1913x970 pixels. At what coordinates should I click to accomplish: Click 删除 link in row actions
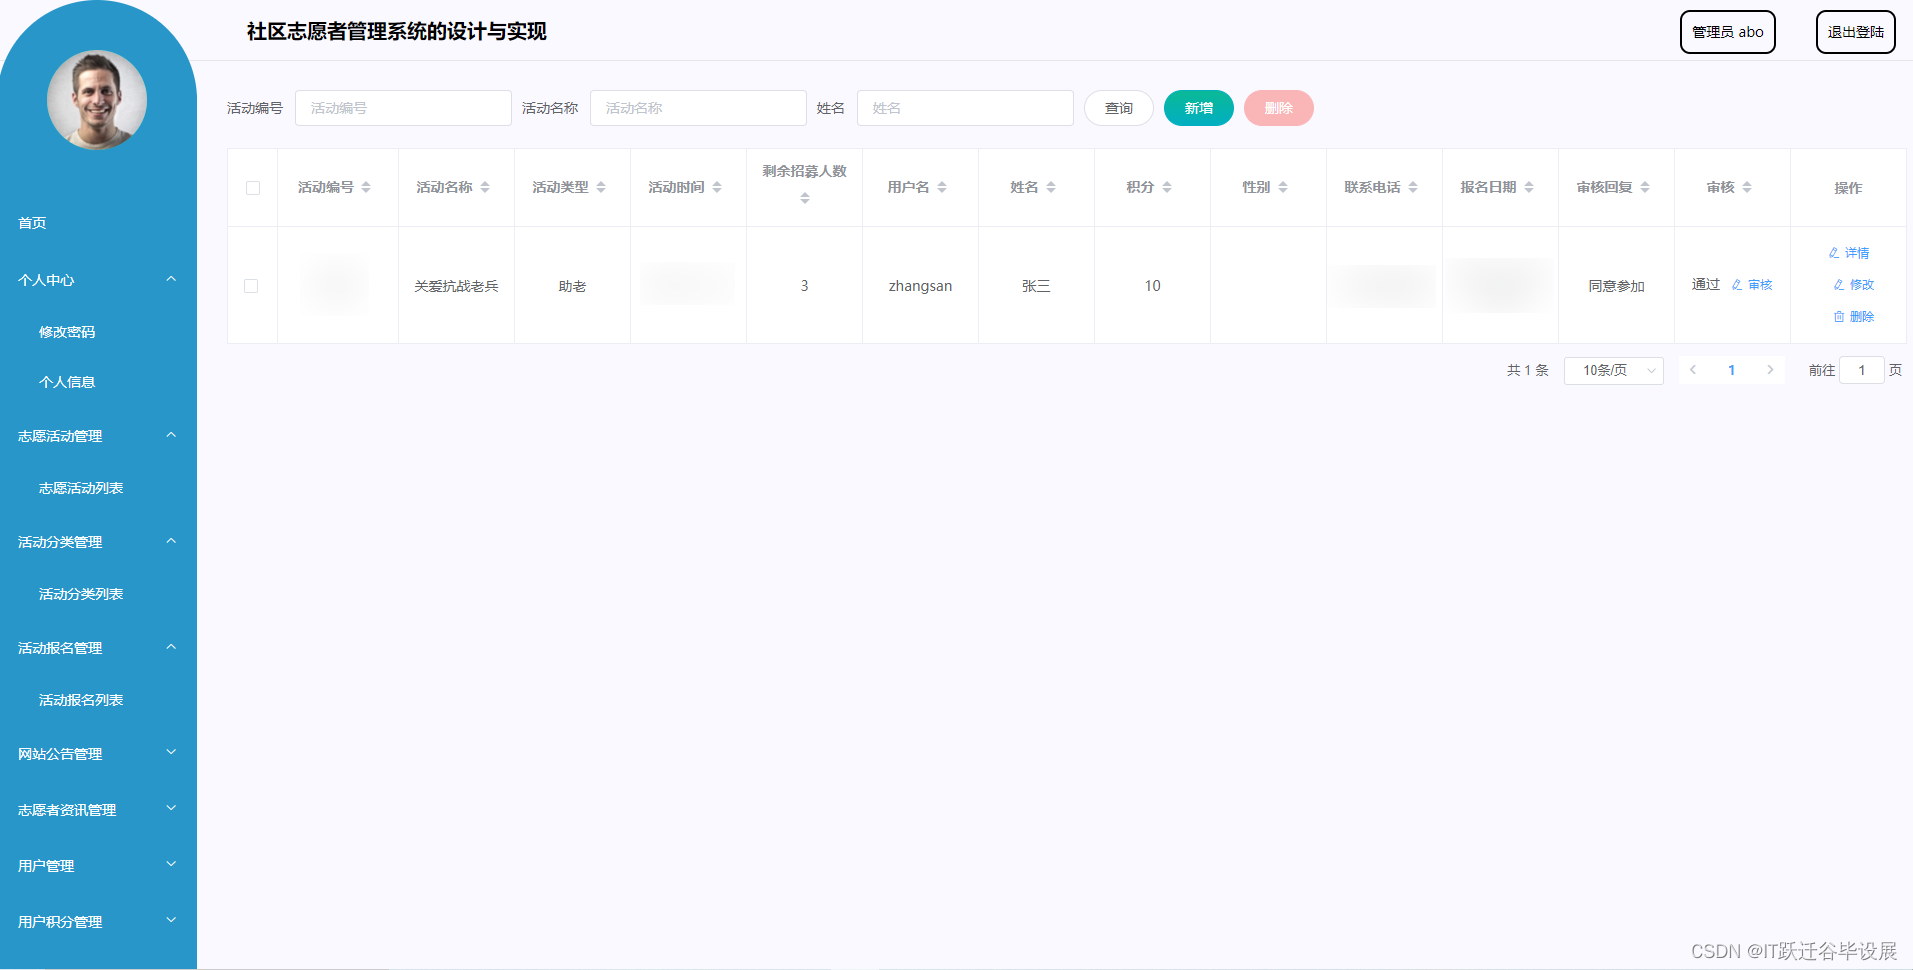coord(1853,317)
